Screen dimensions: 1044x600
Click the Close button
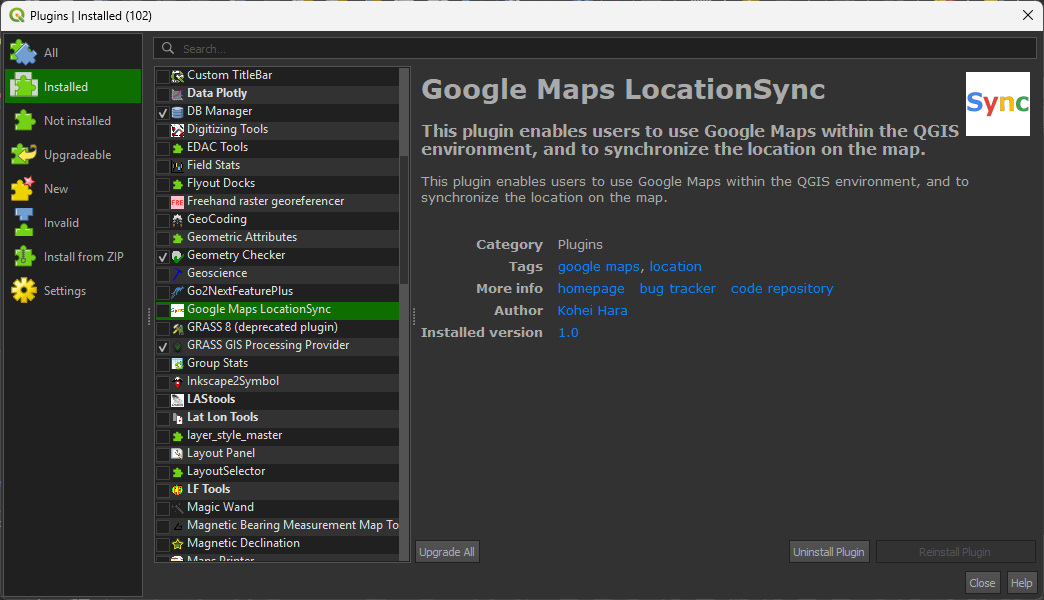982,583
